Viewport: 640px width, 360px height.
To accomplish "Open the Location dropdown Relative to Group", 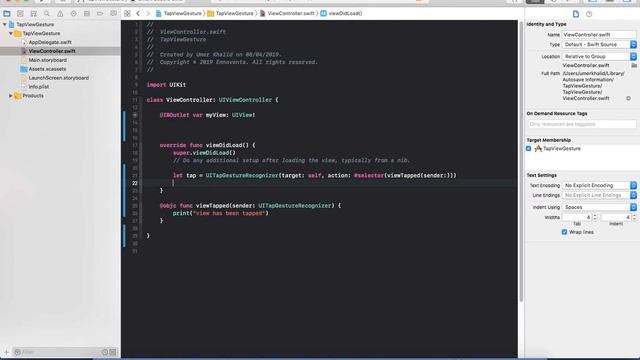I will coord(599,56).
